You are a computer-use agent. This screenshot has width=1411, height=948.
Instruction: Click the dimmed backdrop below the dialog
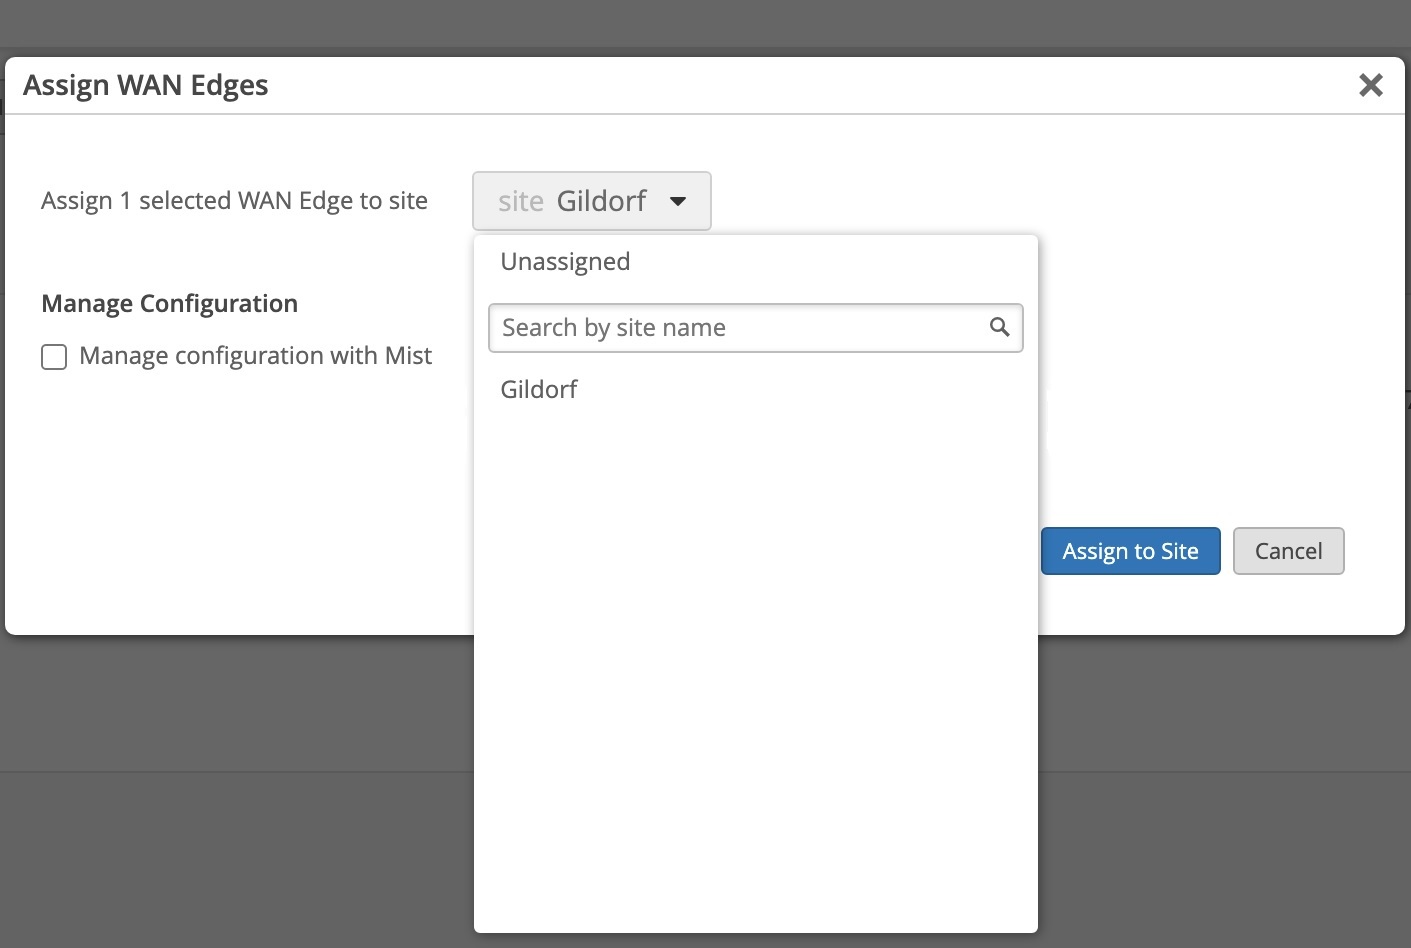pyautogui.click(x=240, y=800)
